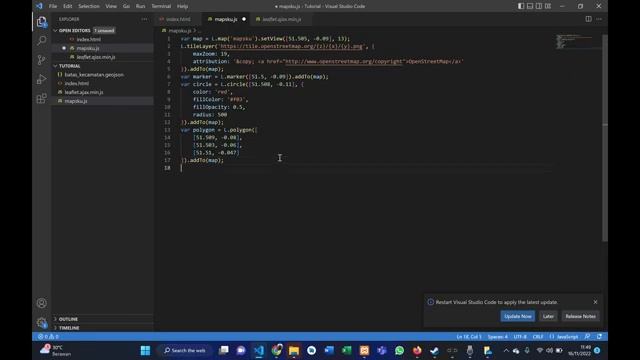Change the JavaScript language mode
Image resolution: width=640 pixels, height=360 pixels.
tap(567, 337)
